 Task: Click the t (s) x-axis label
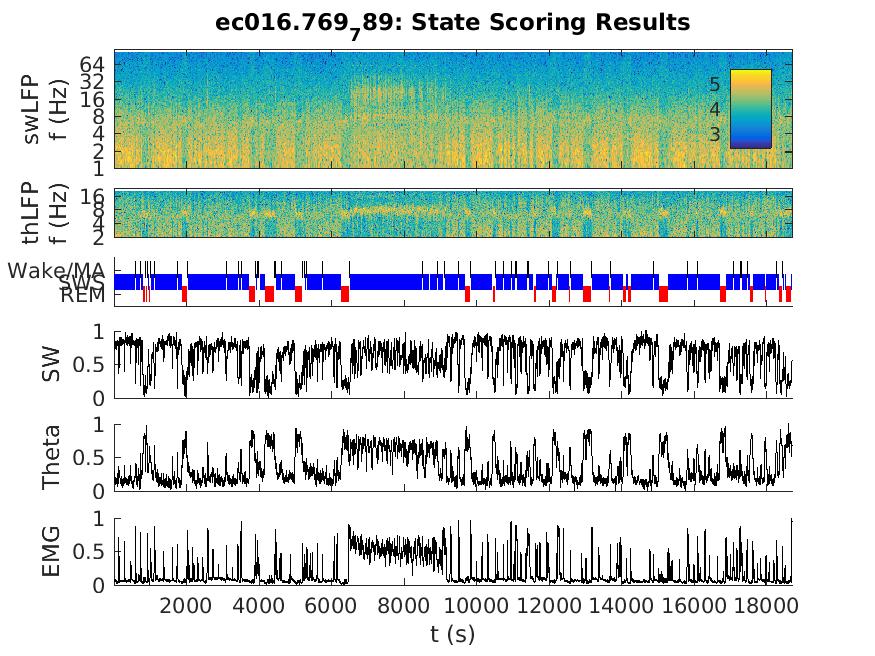(452, 634)
